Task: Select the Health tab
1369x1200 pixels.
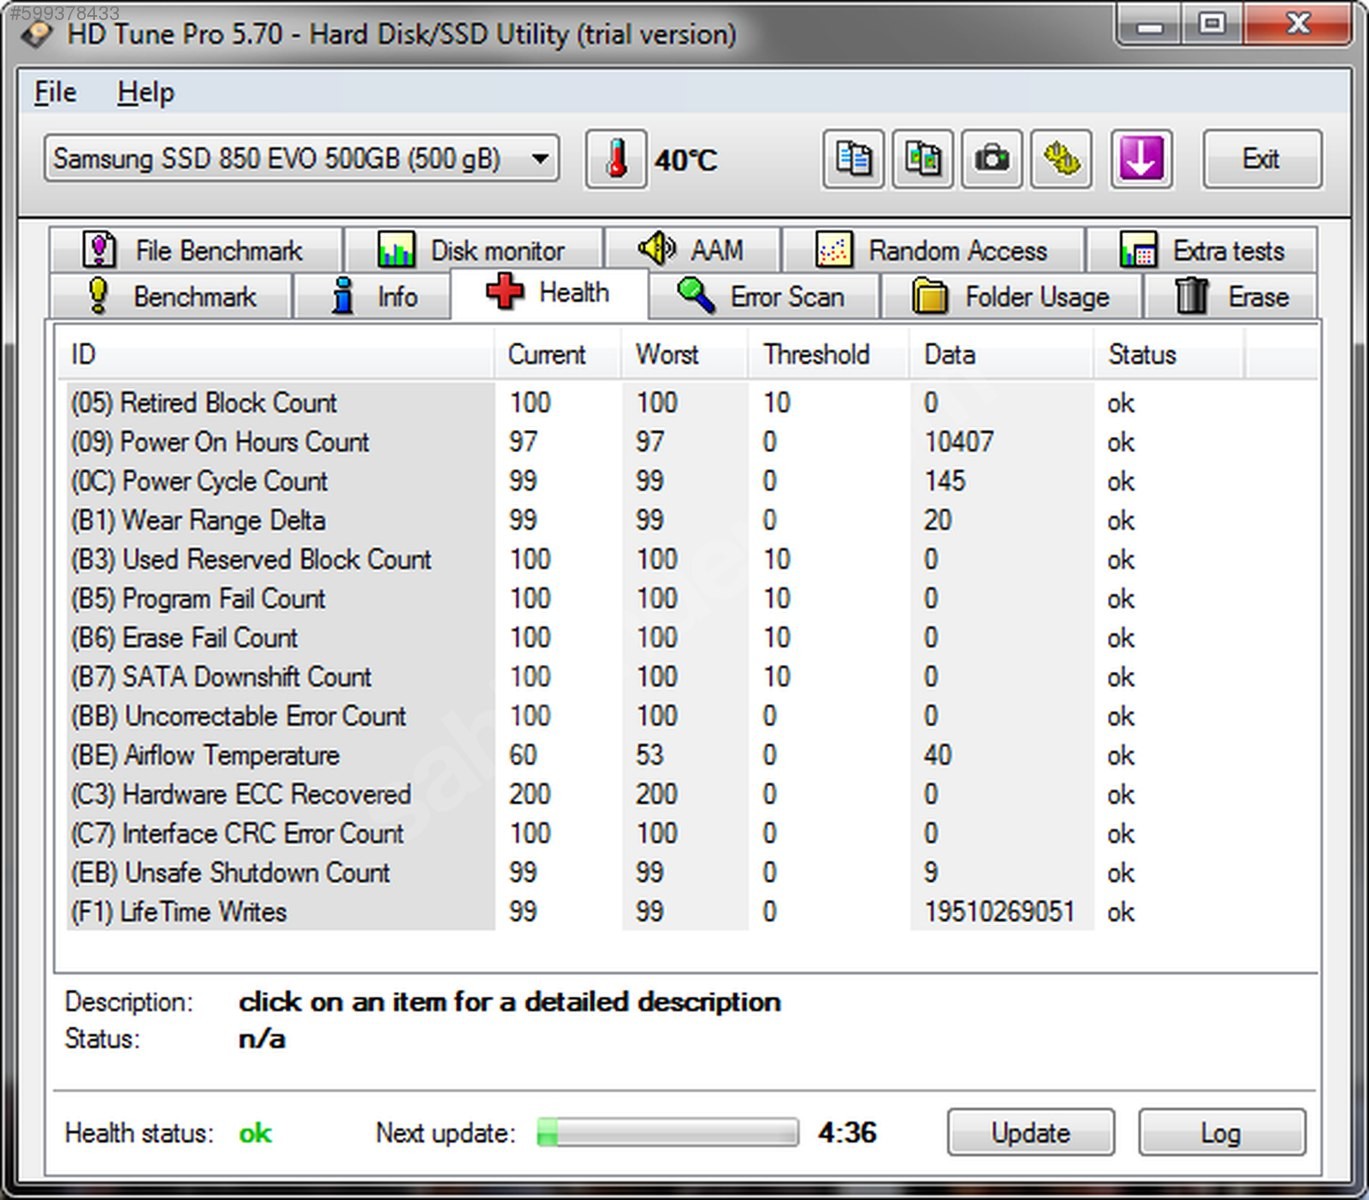Action: click(549, 293)
